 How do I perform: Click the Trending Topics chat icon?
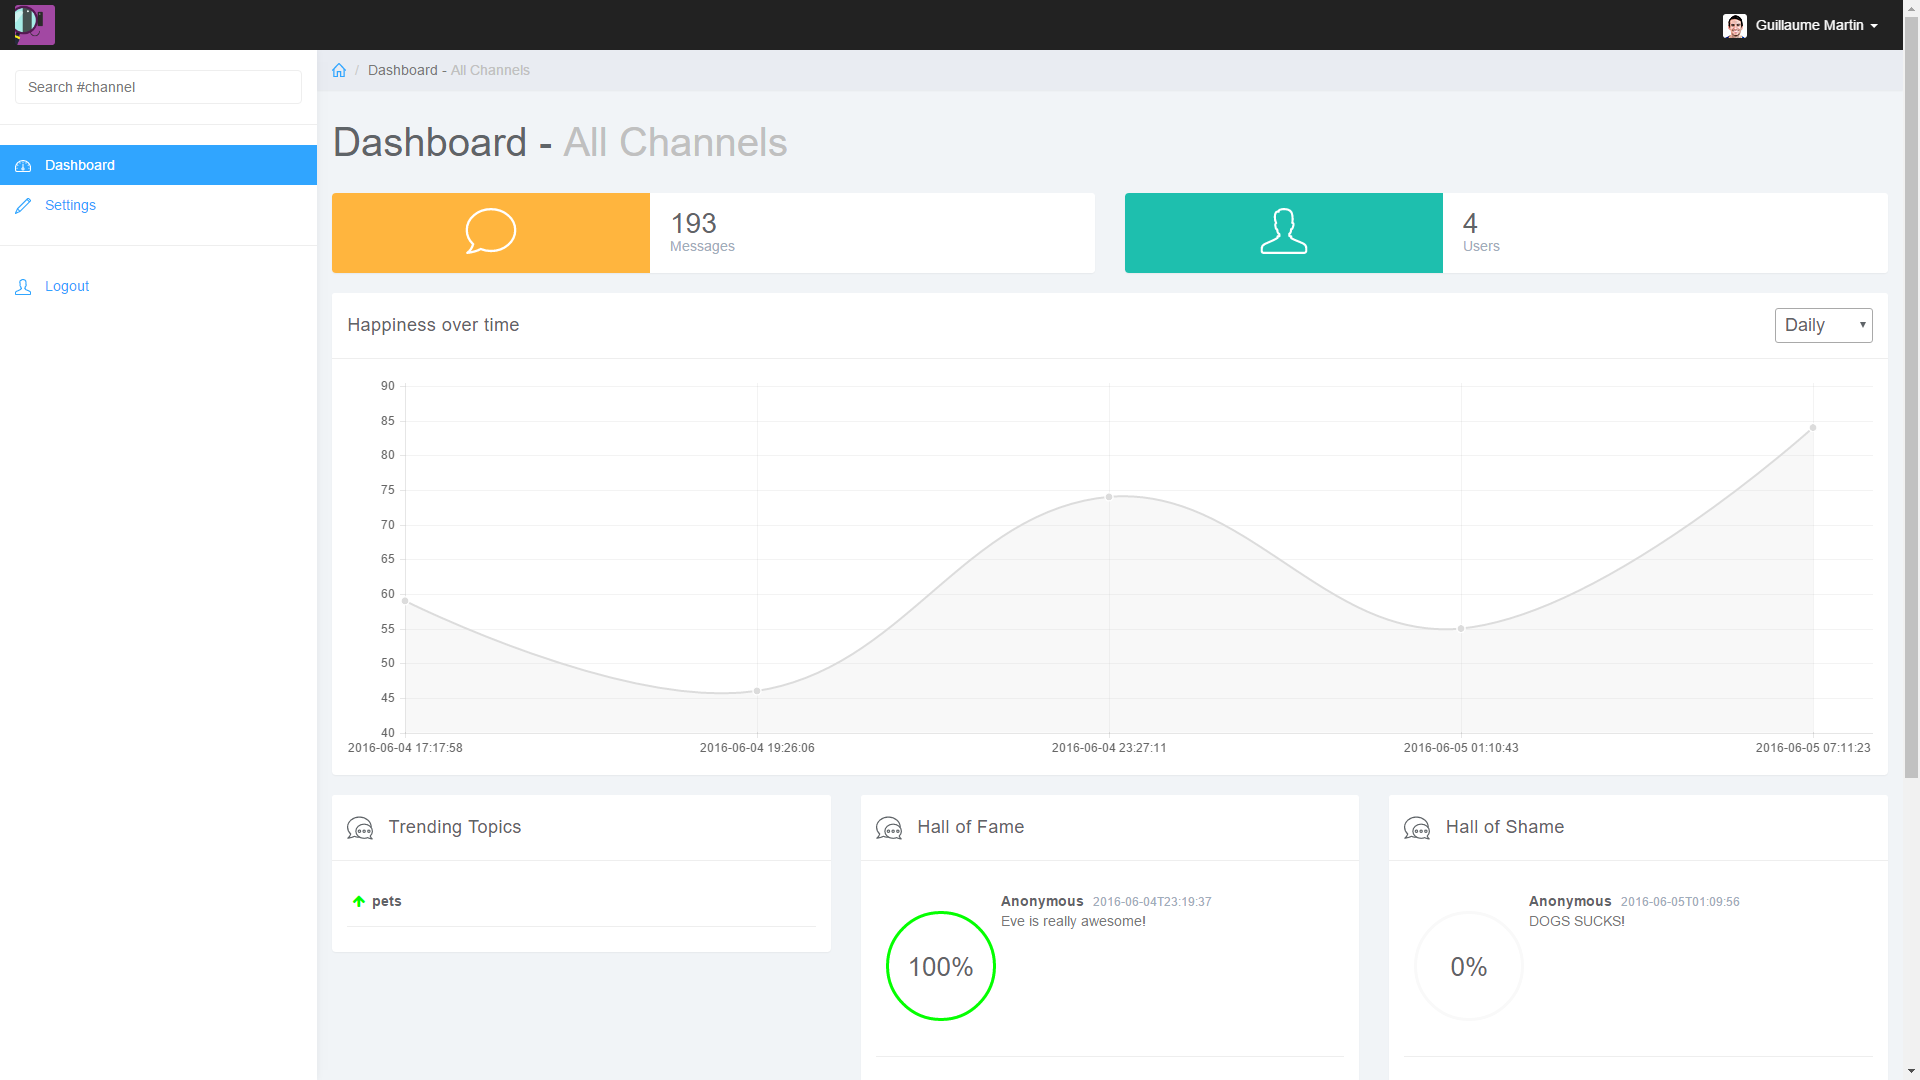point(360,828)
